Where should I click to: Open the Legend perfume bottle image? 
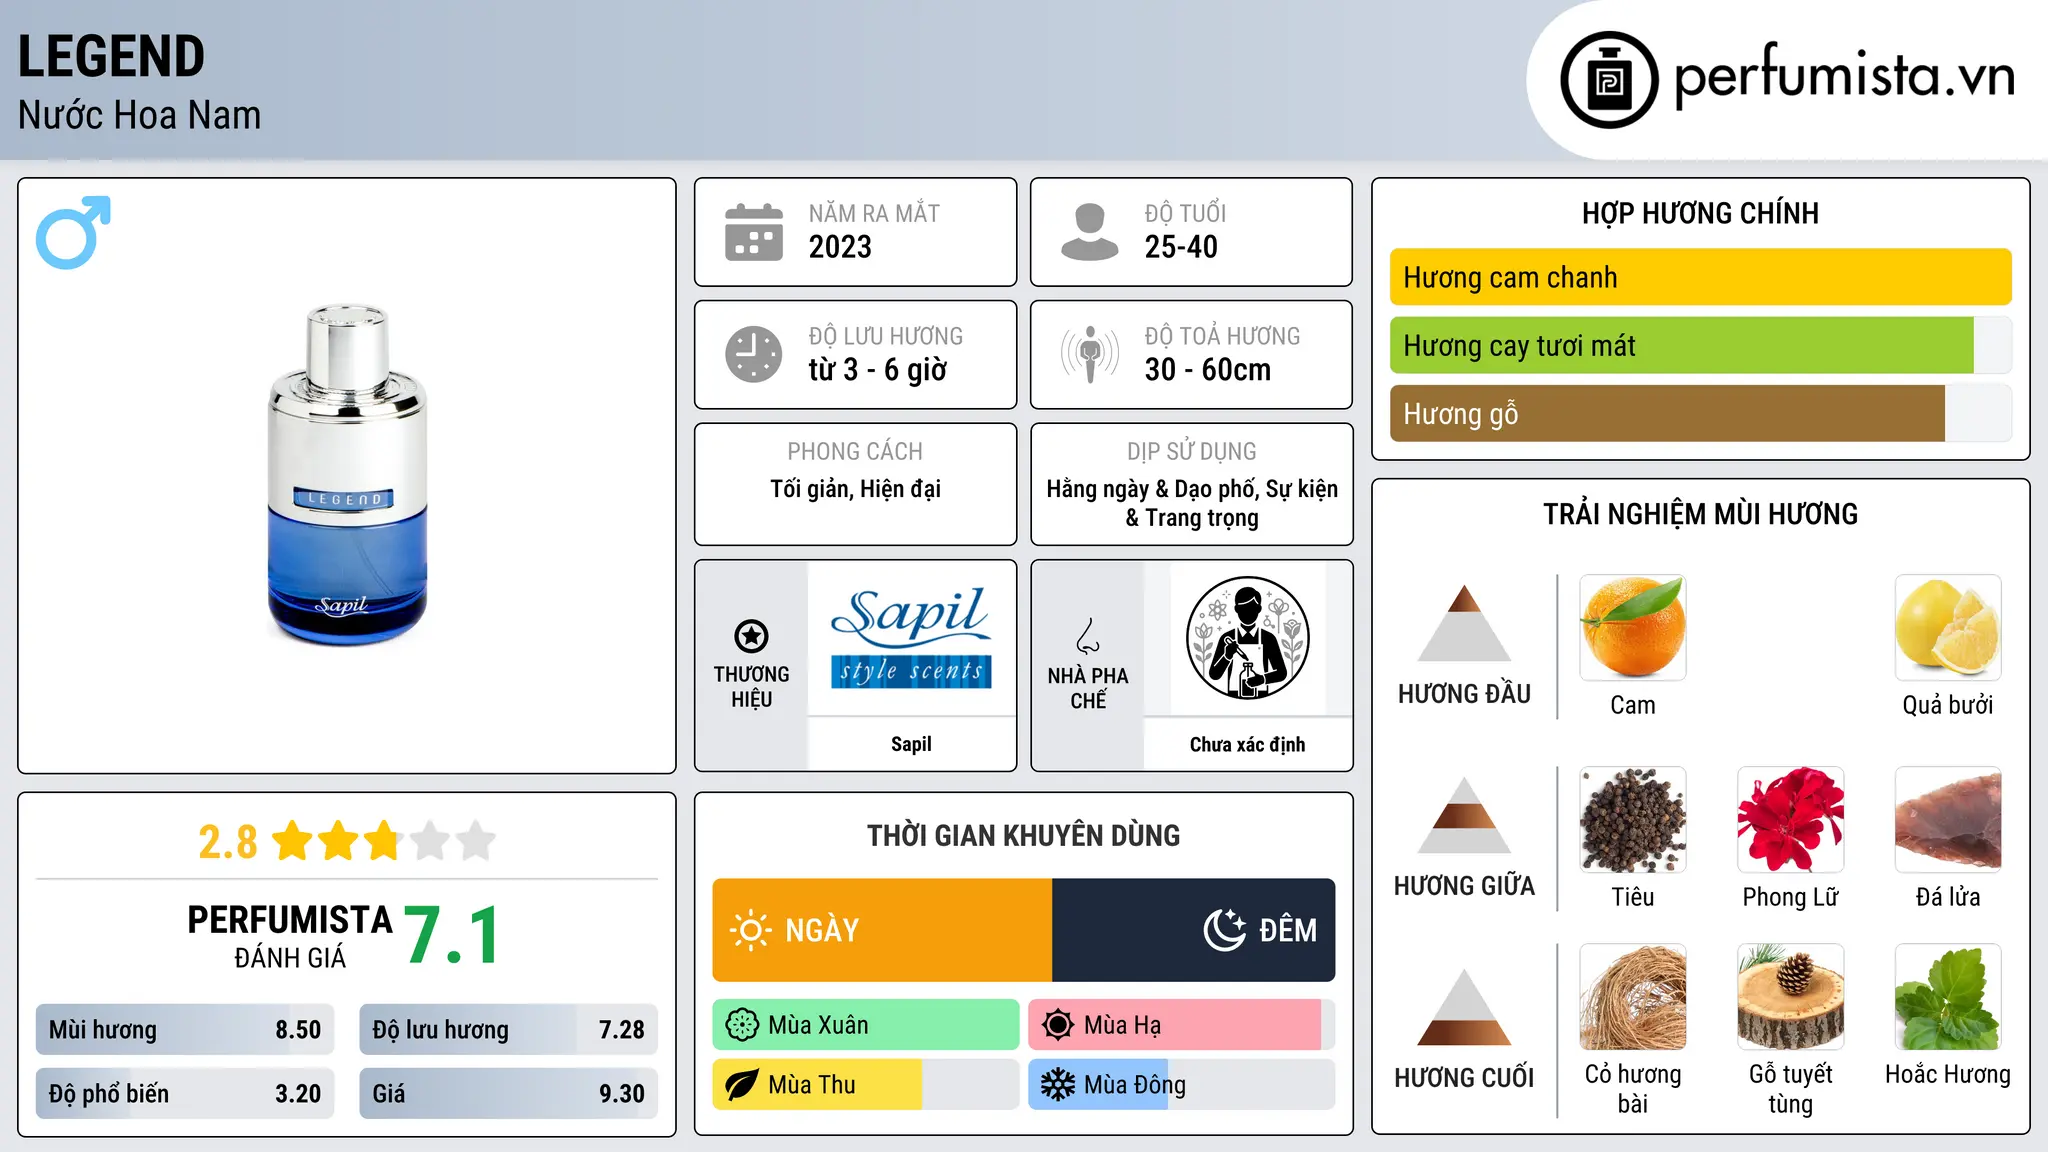pos(347,475)
